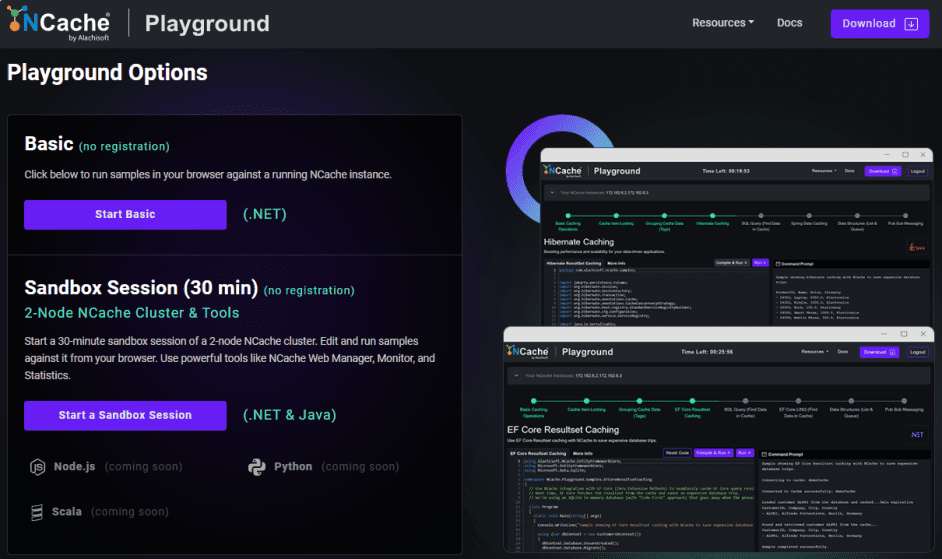Screen dimensions: 942x559
Task: Click '(coming soon)' next to Node.js
Action: point(144,466)
